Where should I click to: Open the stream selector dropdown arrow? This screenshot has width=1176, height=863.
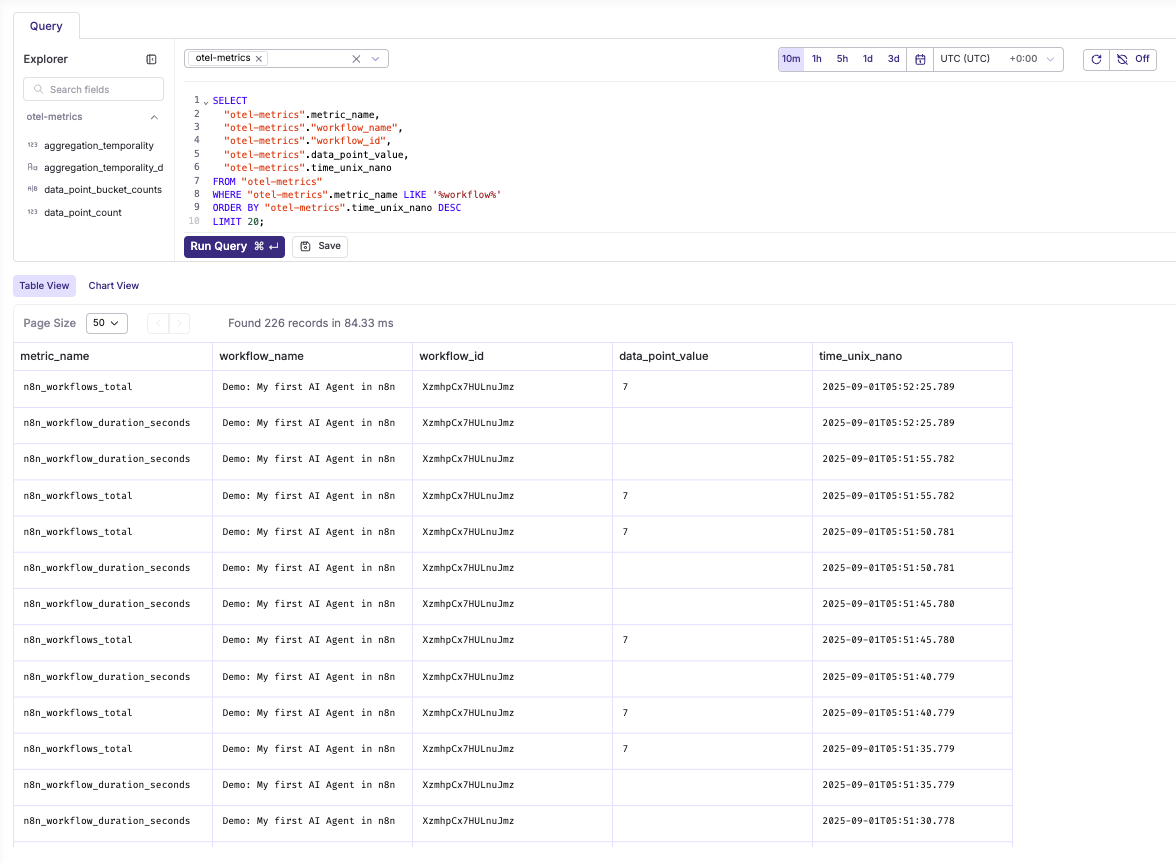[376, 58]
